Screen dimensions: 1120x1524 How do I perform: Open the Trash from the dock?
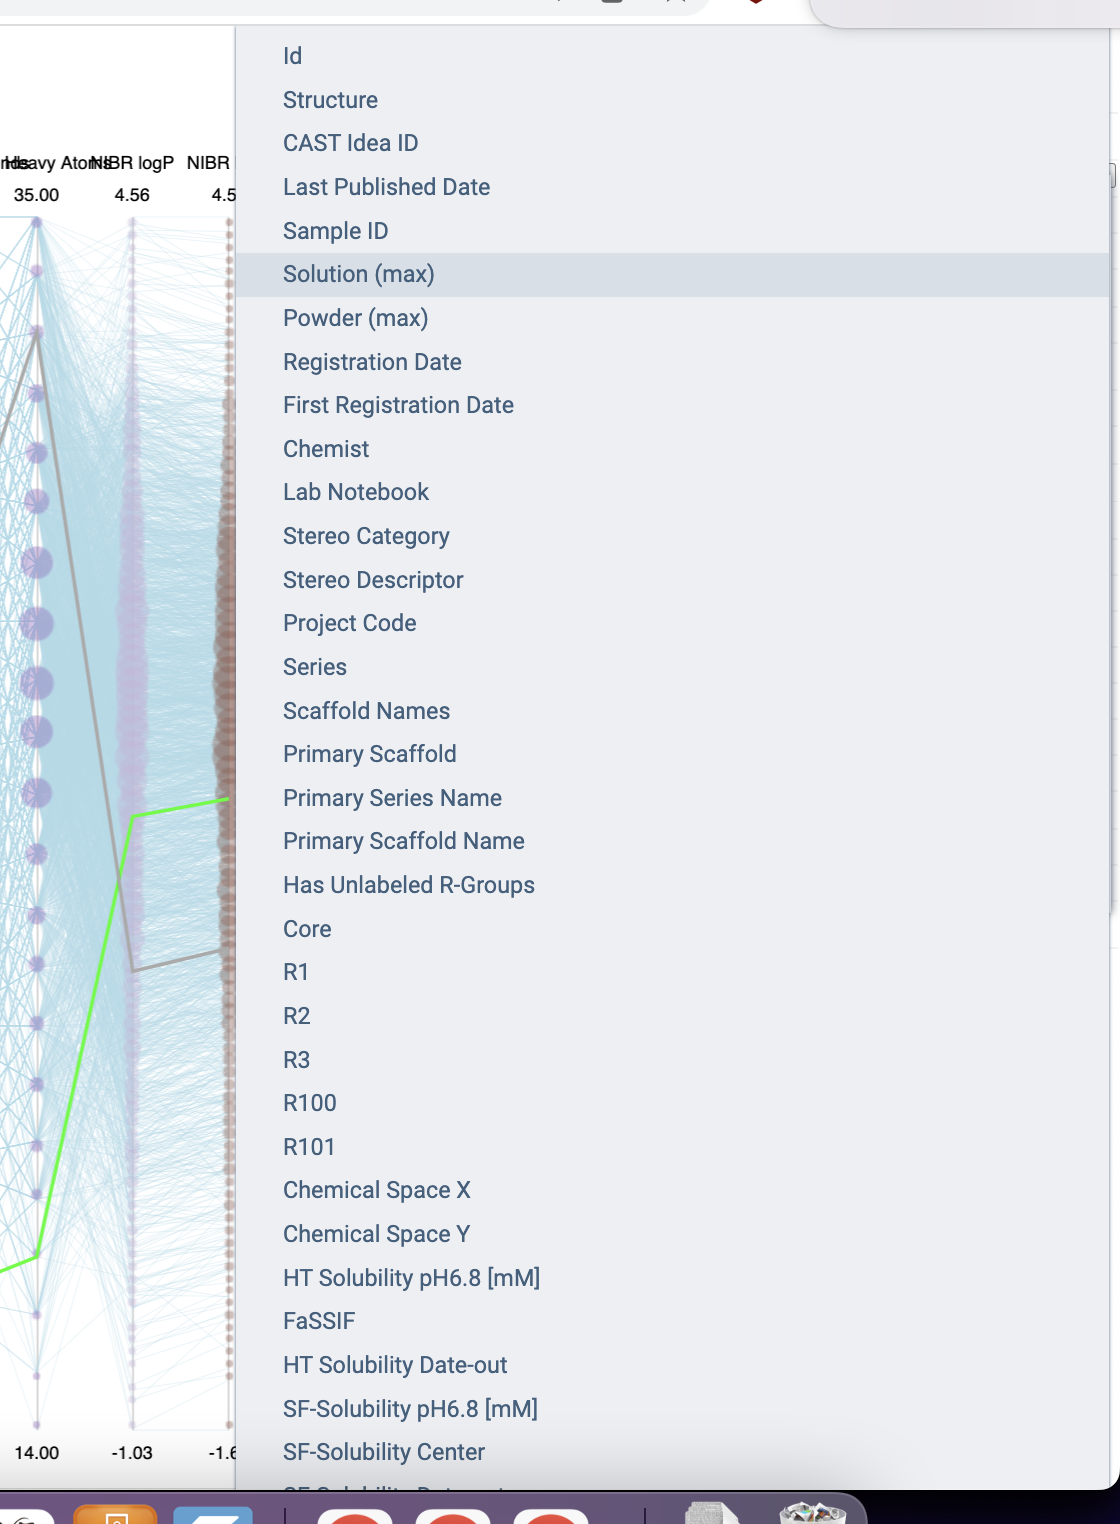coord(810,1512)
